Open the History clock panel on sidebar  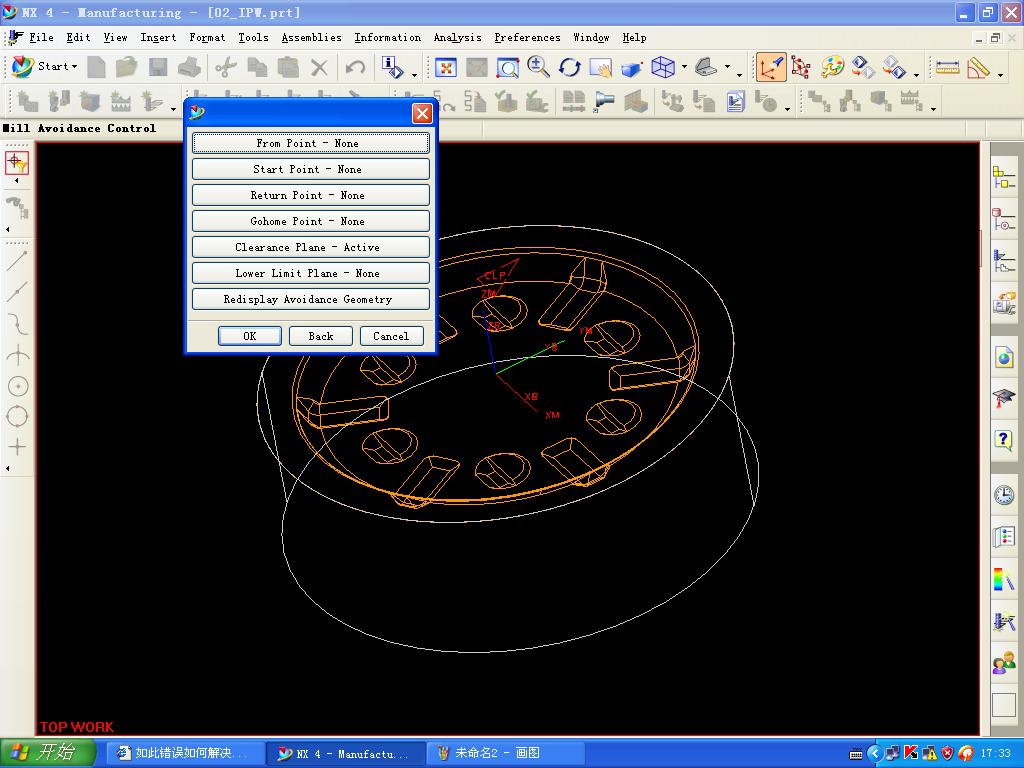coord(1003,495)
